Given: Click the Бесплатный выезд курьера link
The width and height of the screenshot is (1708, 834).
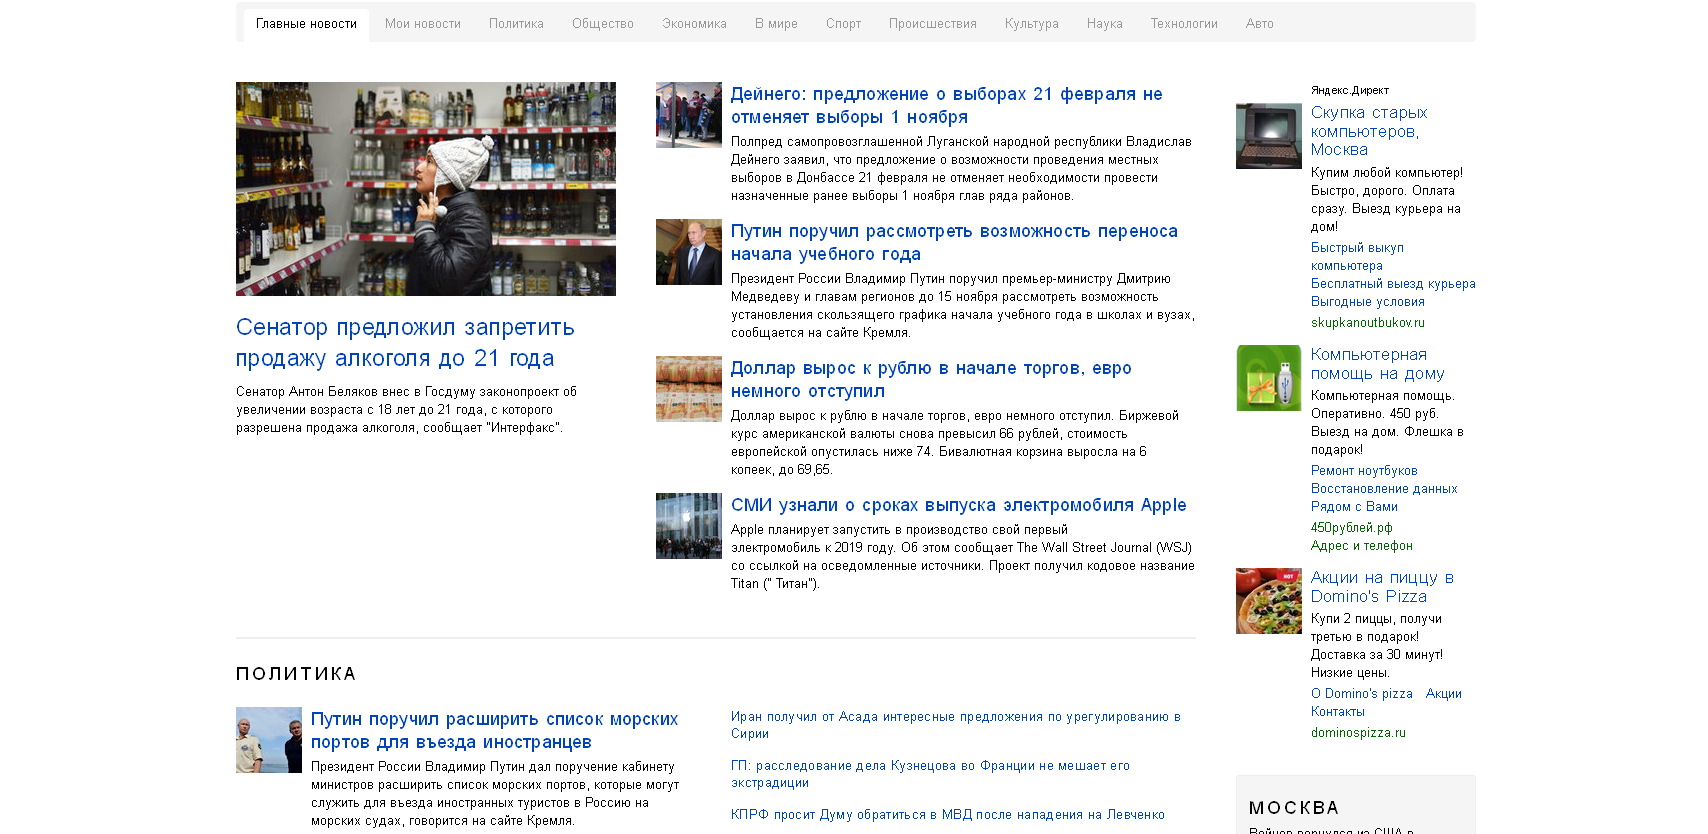Looking at the screenshot, I should (x=1393, y=284).
